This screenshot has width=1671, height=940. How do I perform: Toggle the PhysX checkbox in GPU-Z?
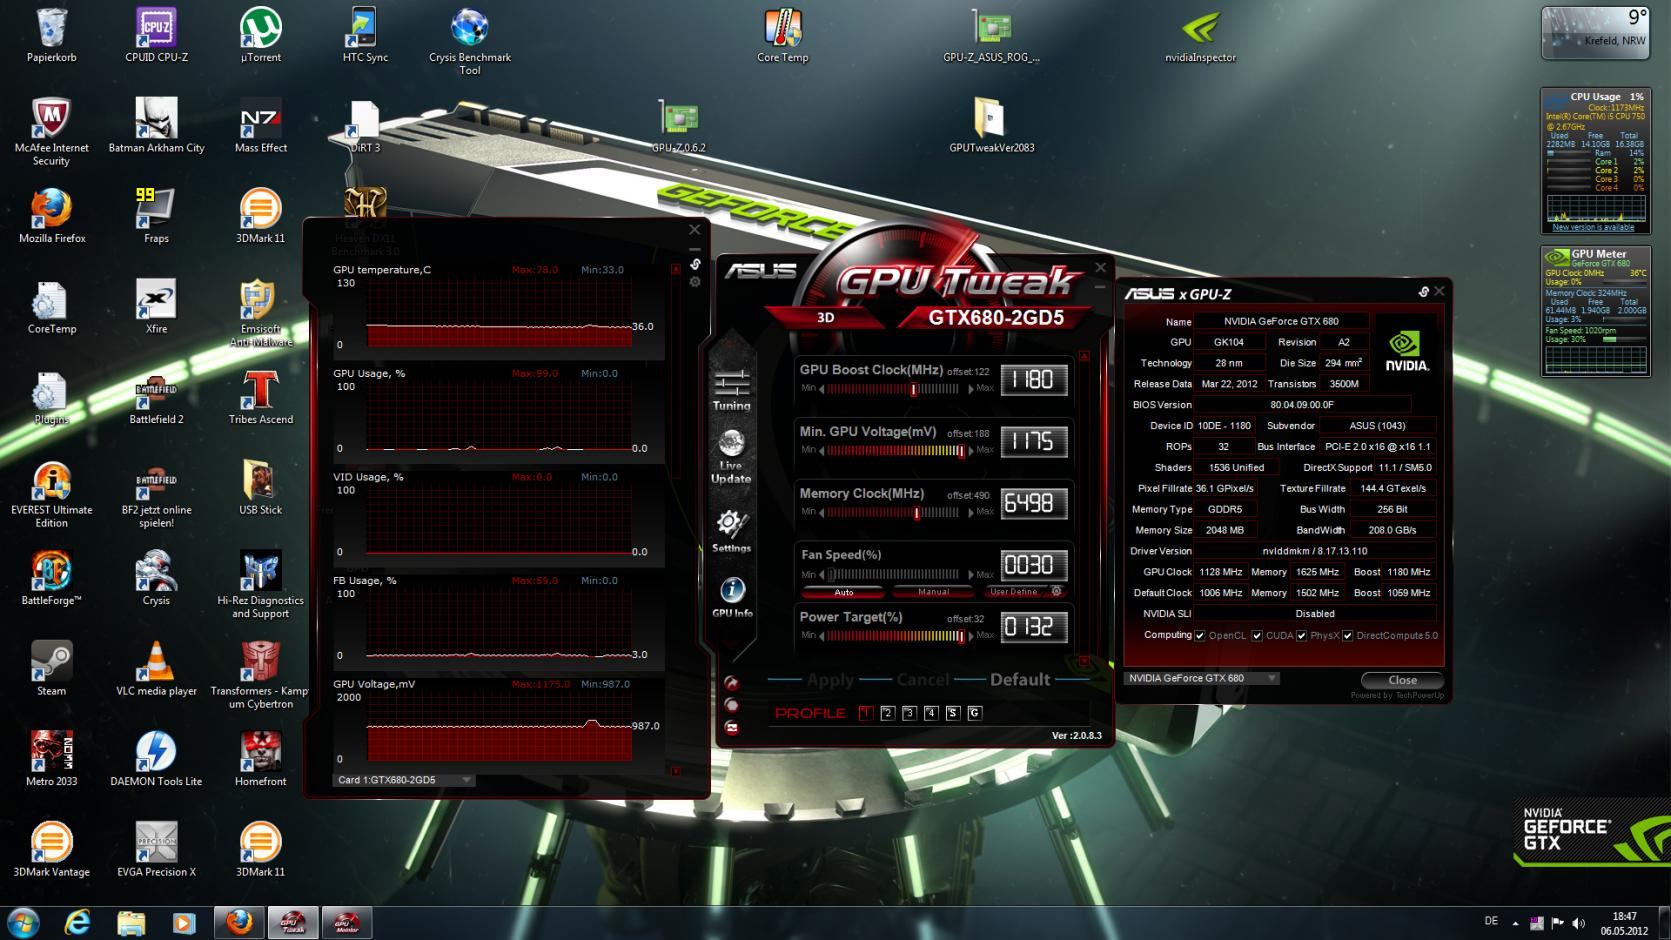1302,636
